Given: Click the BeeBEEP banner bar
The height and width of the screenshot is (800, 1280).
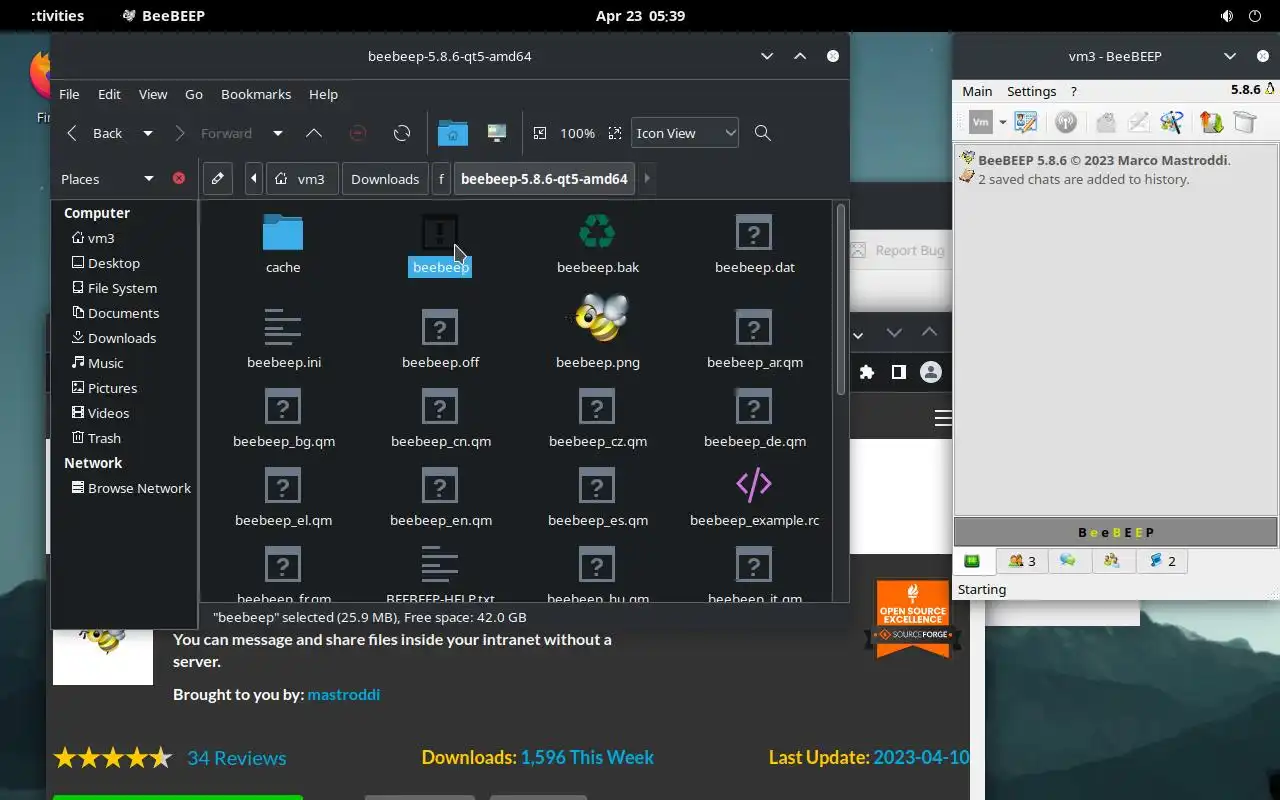Looking at the screenshot, I should pyautogui.click(x=1116, y=532).
